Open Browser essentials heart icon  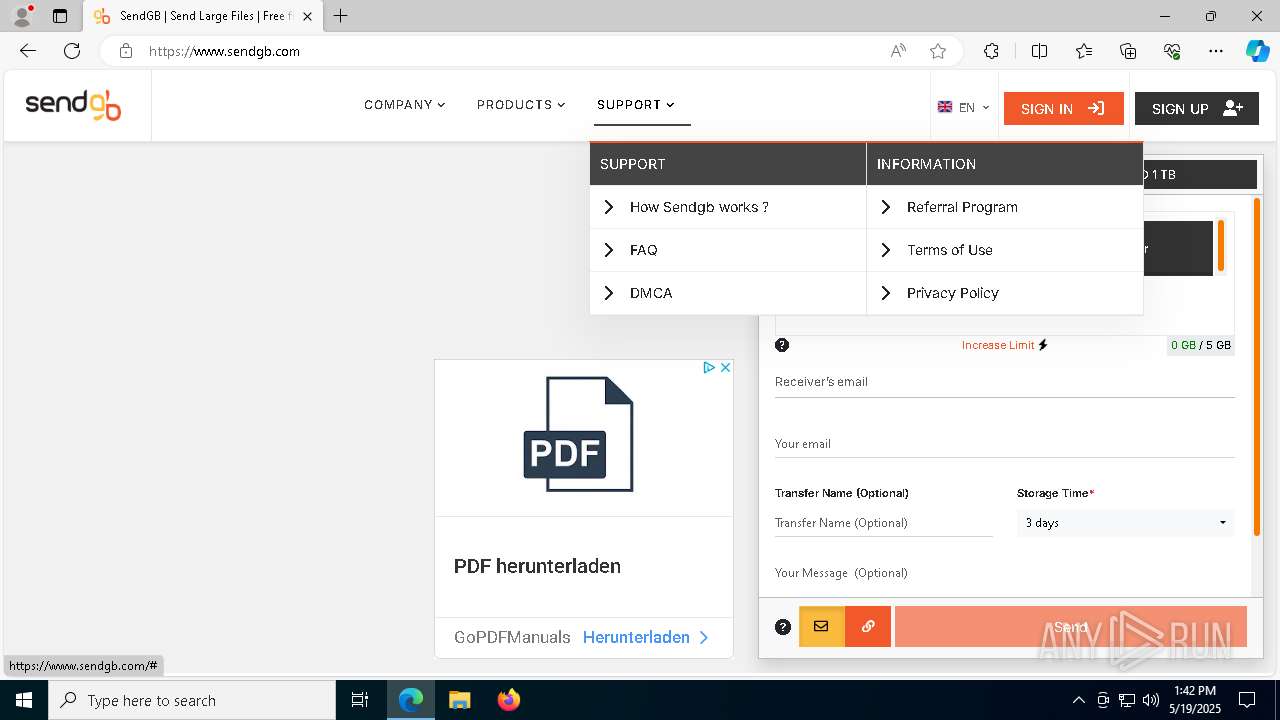pyautogui.click(x=1172, y=51)
